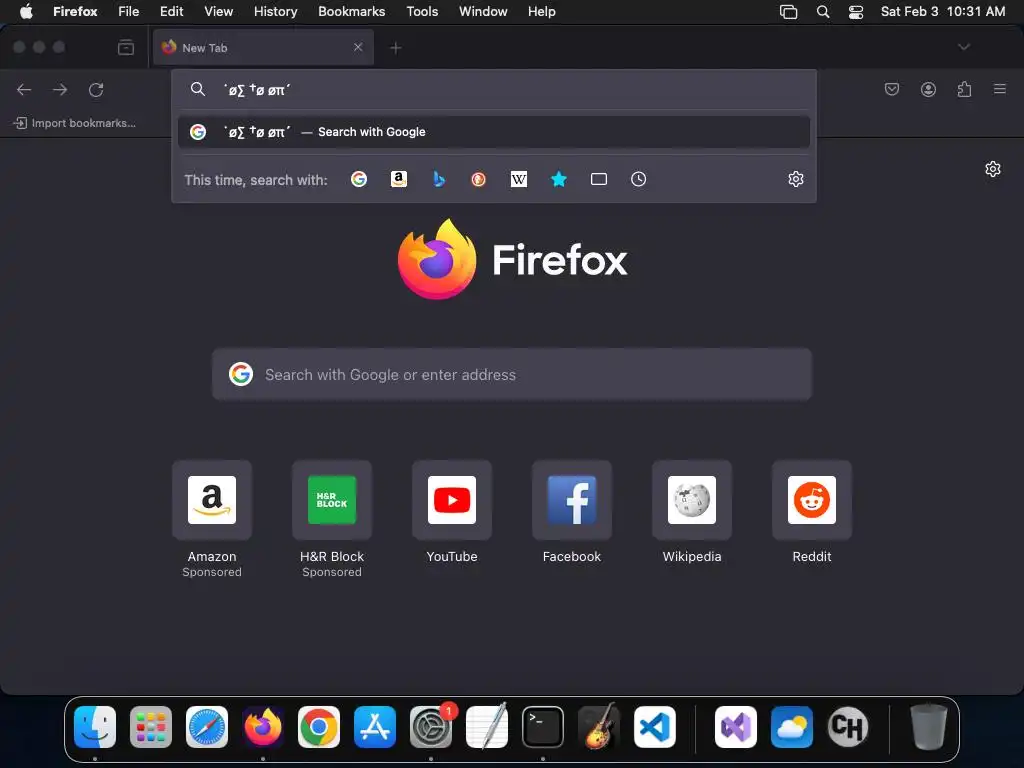Open Save to Pocket button
1024x768 pixels.
point(891,89)
